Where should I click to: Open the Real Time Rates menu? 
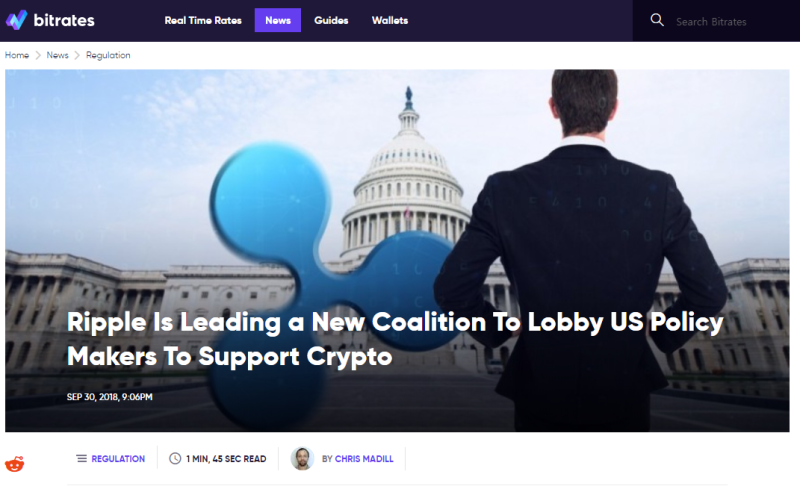(x=203, y=20)
